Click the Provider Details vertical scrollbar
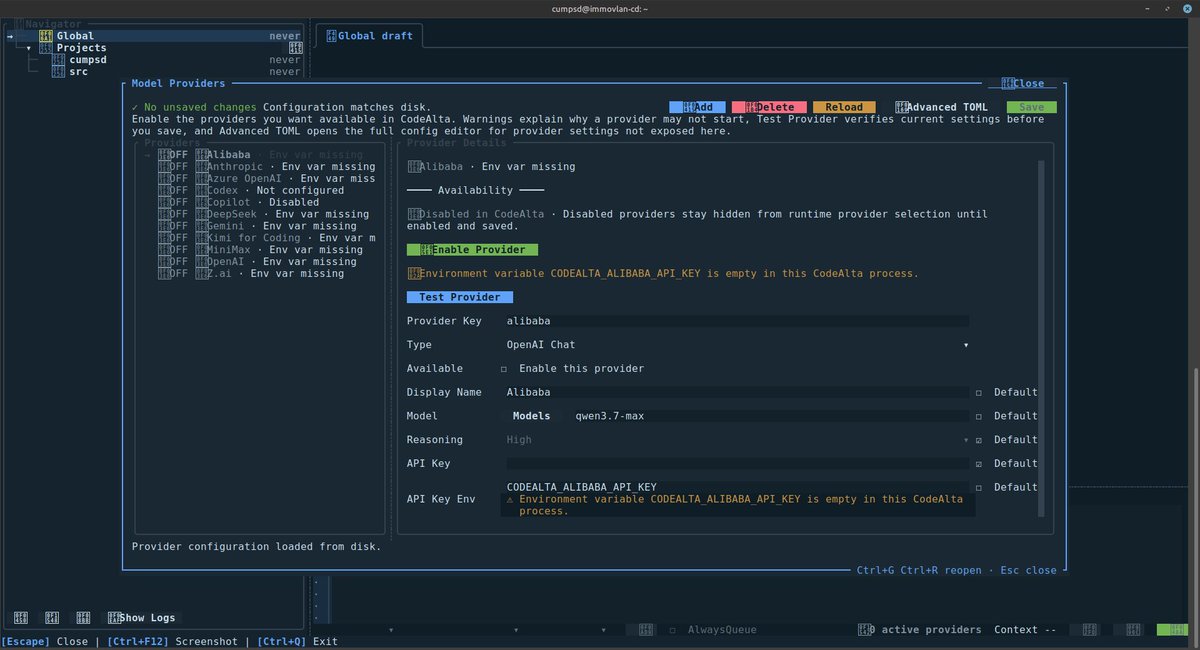 click(x=1040, y=338)
